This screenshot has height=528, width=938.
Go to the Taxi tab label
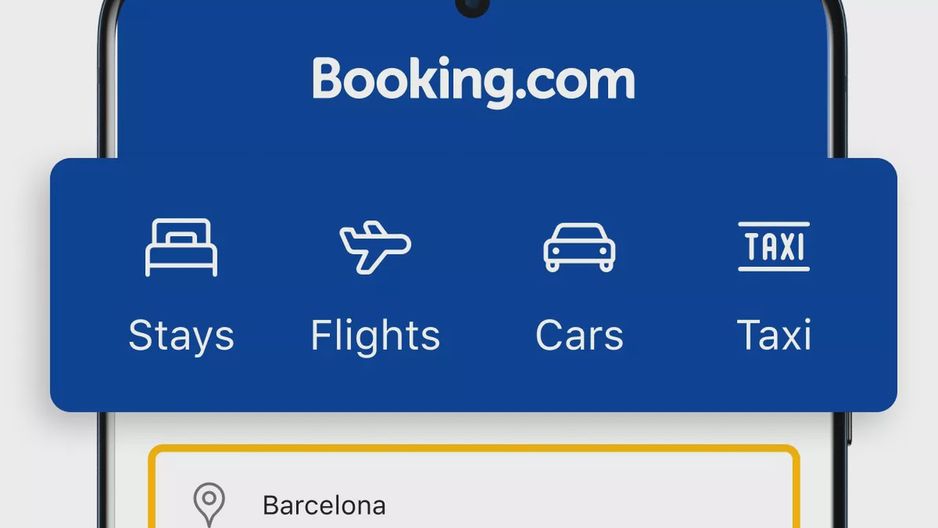tap(774, 335)
